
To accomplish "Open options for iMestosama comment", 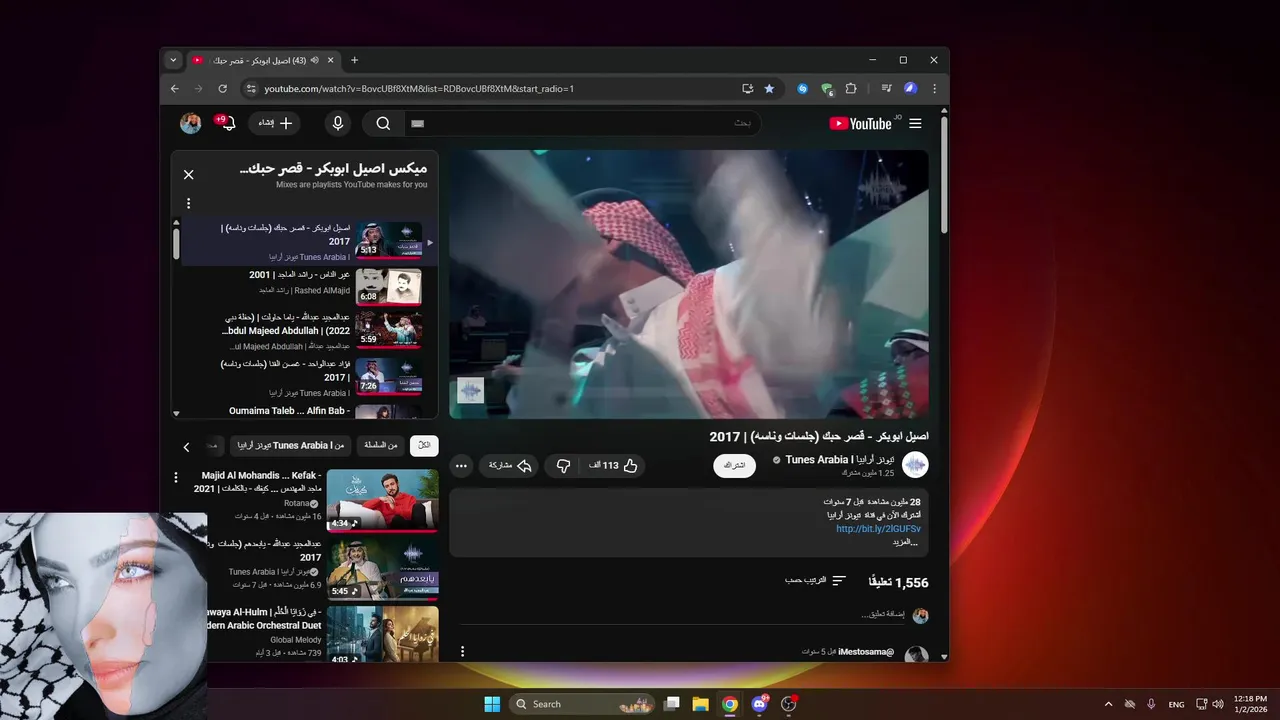I will [462, 651].
